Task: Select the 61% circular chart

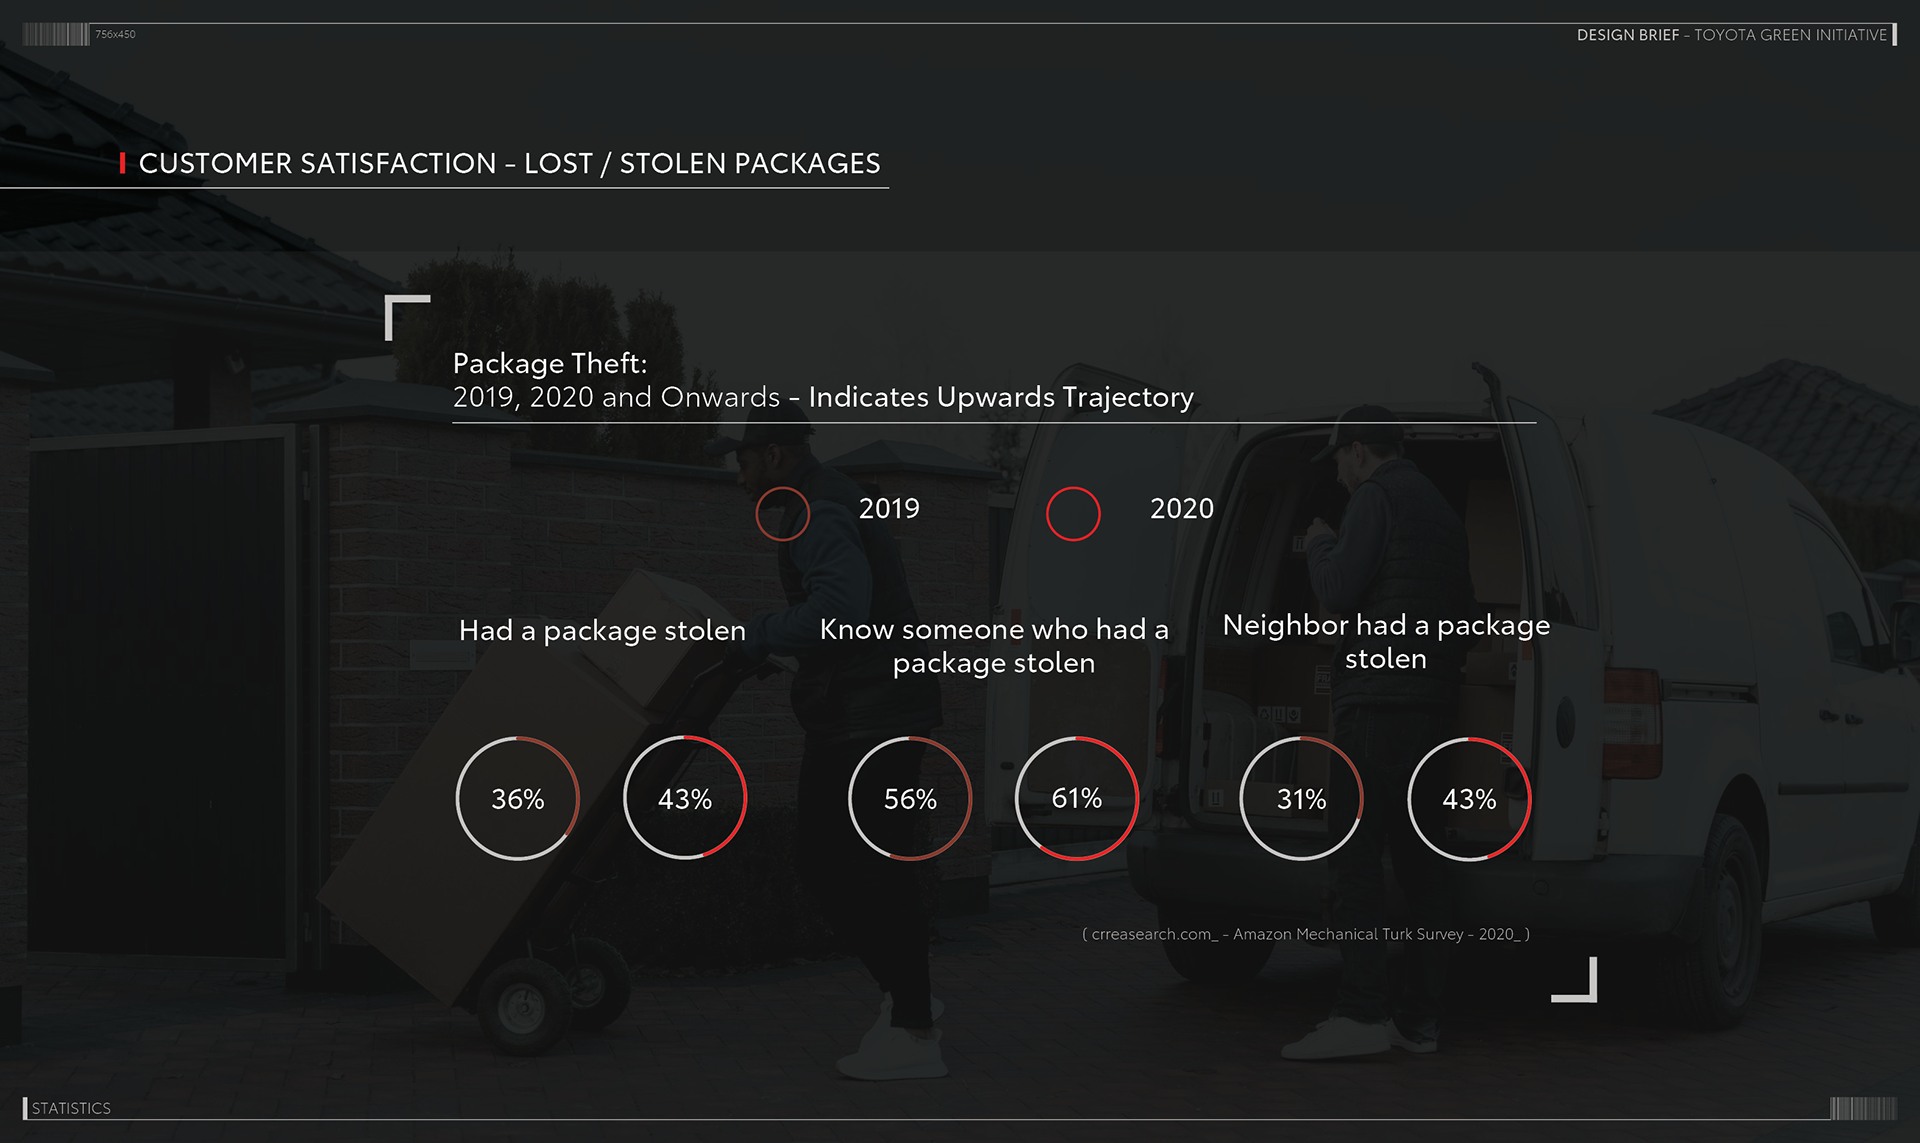Action: [x=1077, y=798]
